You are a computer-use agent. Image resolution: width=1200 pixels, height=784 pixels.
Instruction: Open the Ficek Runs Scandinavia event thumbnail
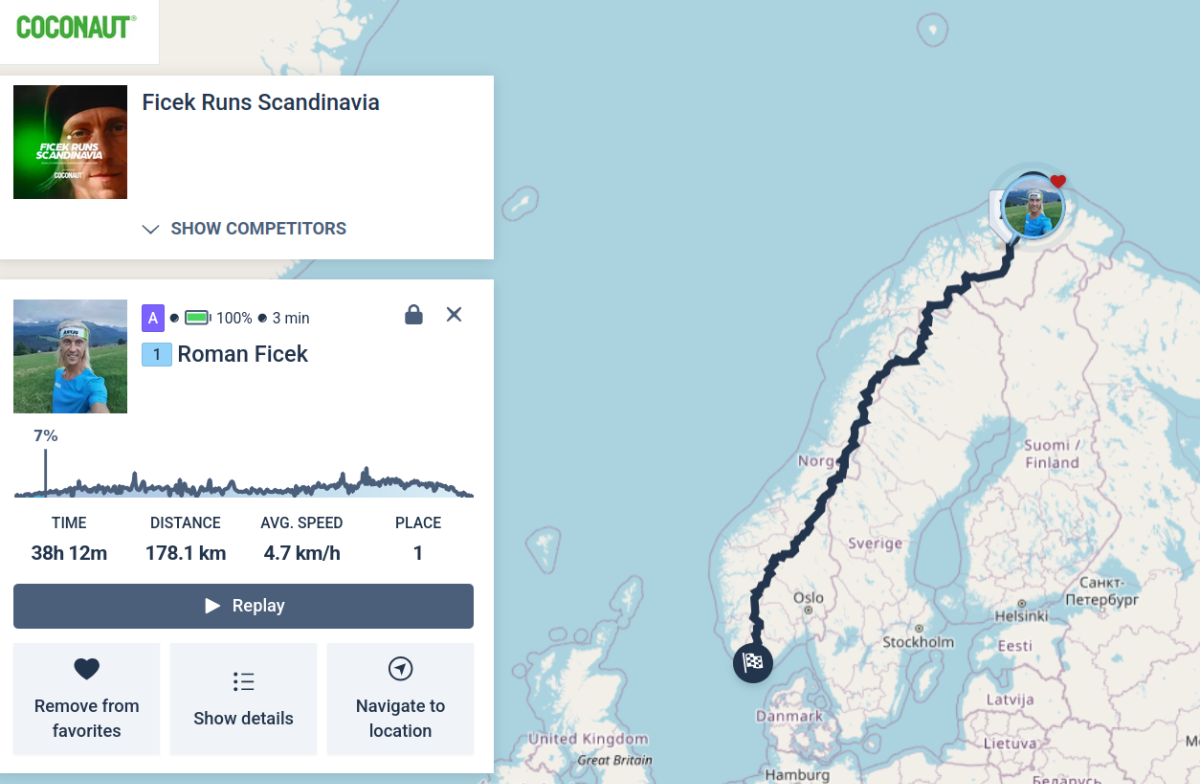point(70,142)
